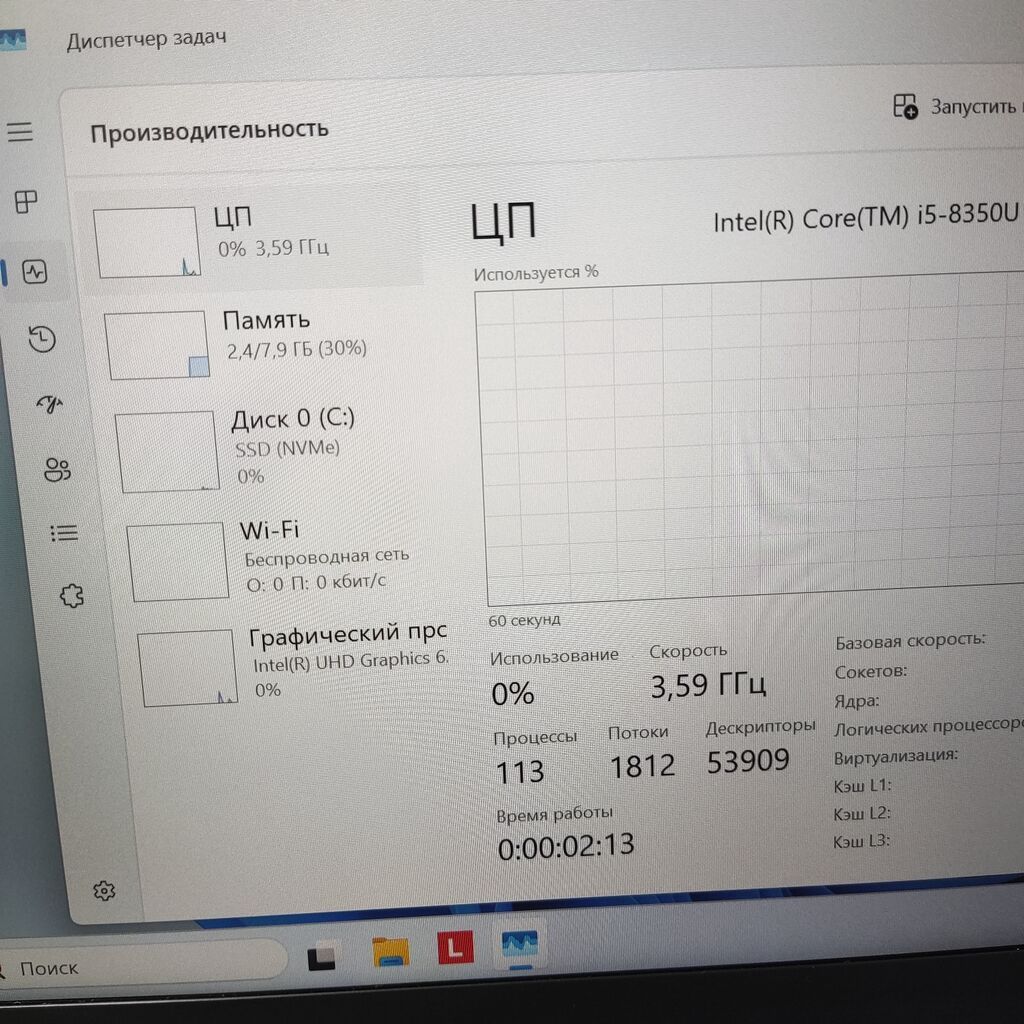The image size is (1024, 1024).
Task: Open the red L app on taskbar
Action: coord(455,946)
